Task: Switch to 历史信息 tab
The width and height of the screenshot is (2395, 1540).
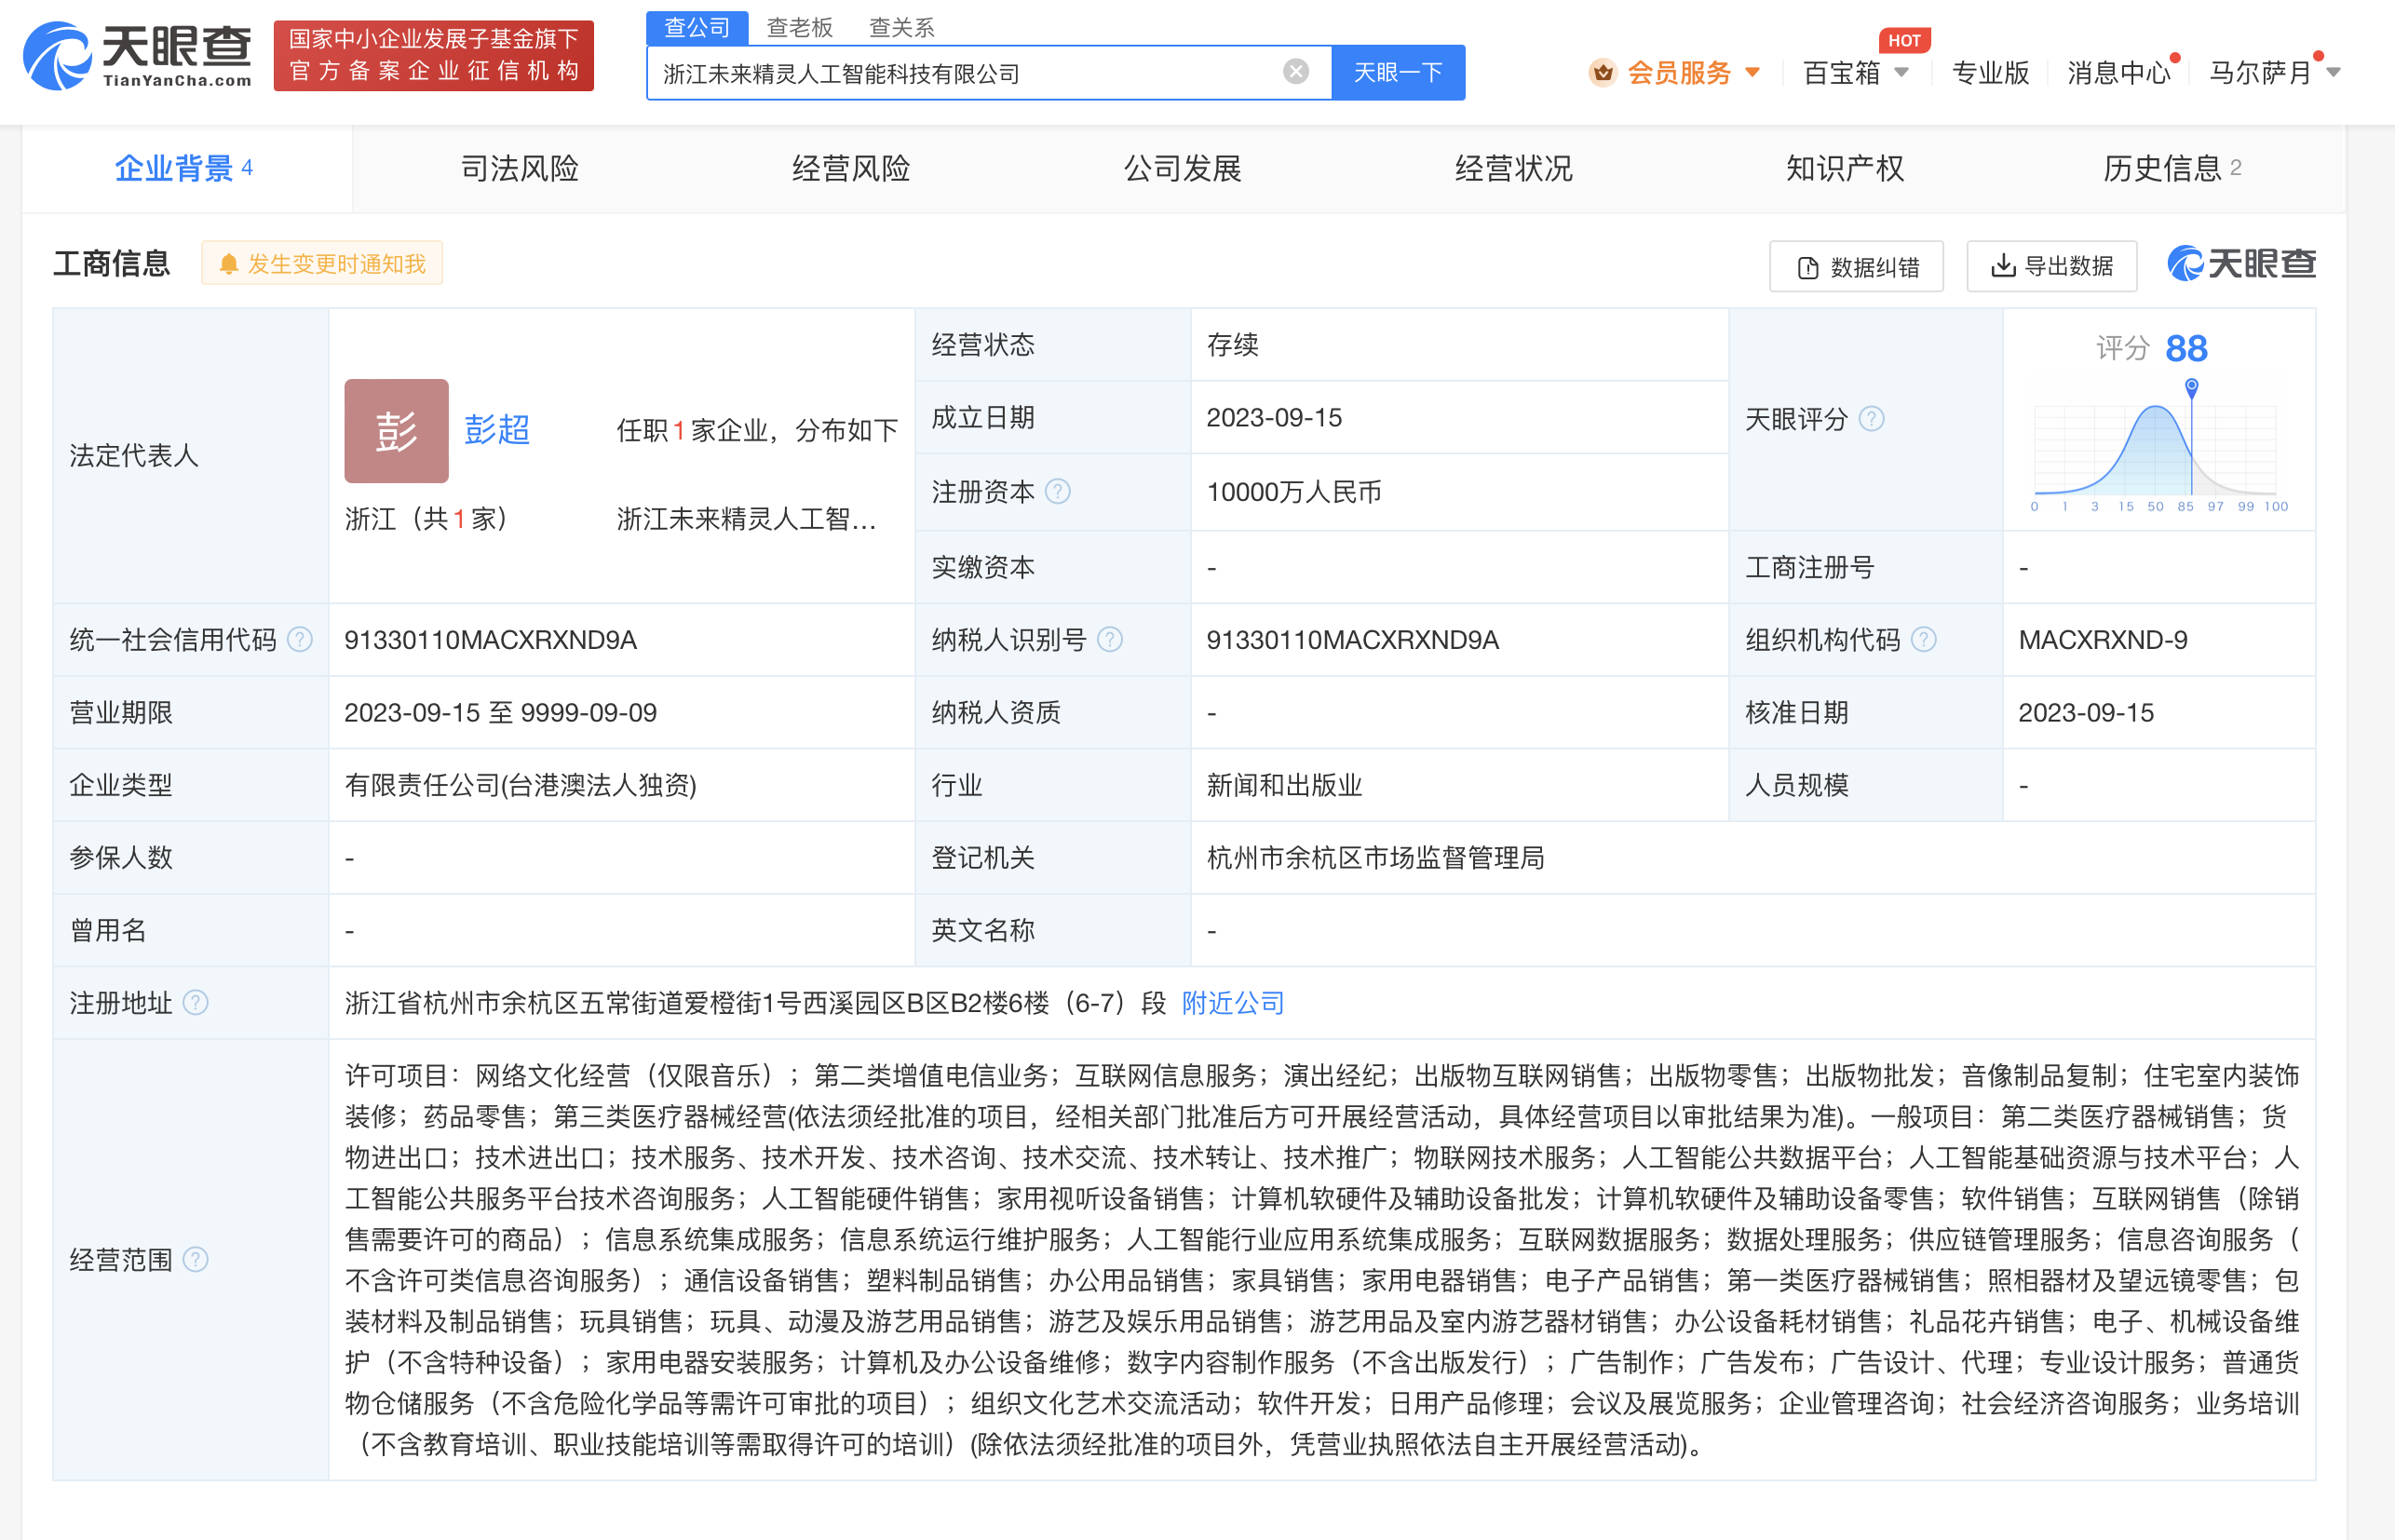Action: pos(2172,168)
